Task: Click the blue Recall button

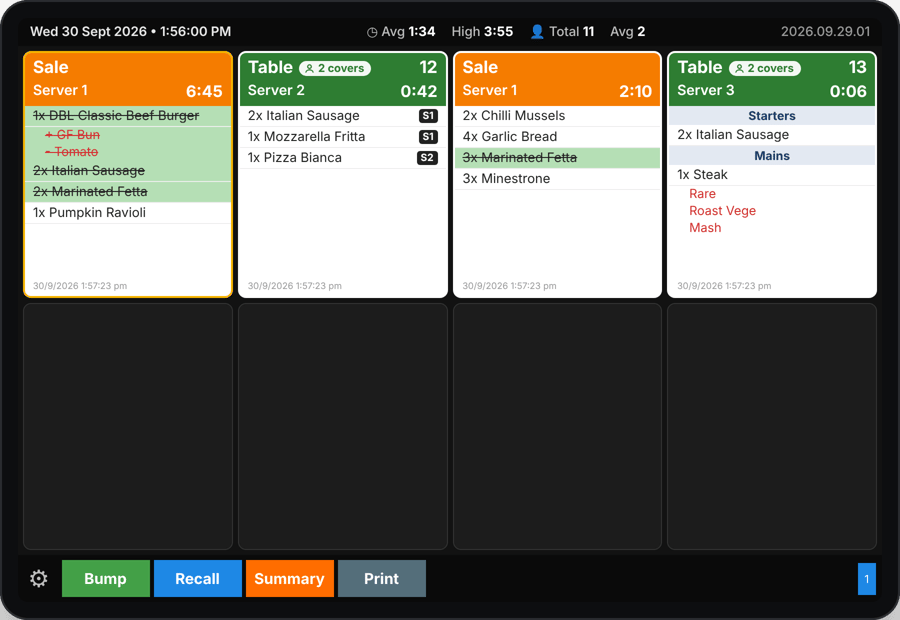Action: (x=197, y=579)
